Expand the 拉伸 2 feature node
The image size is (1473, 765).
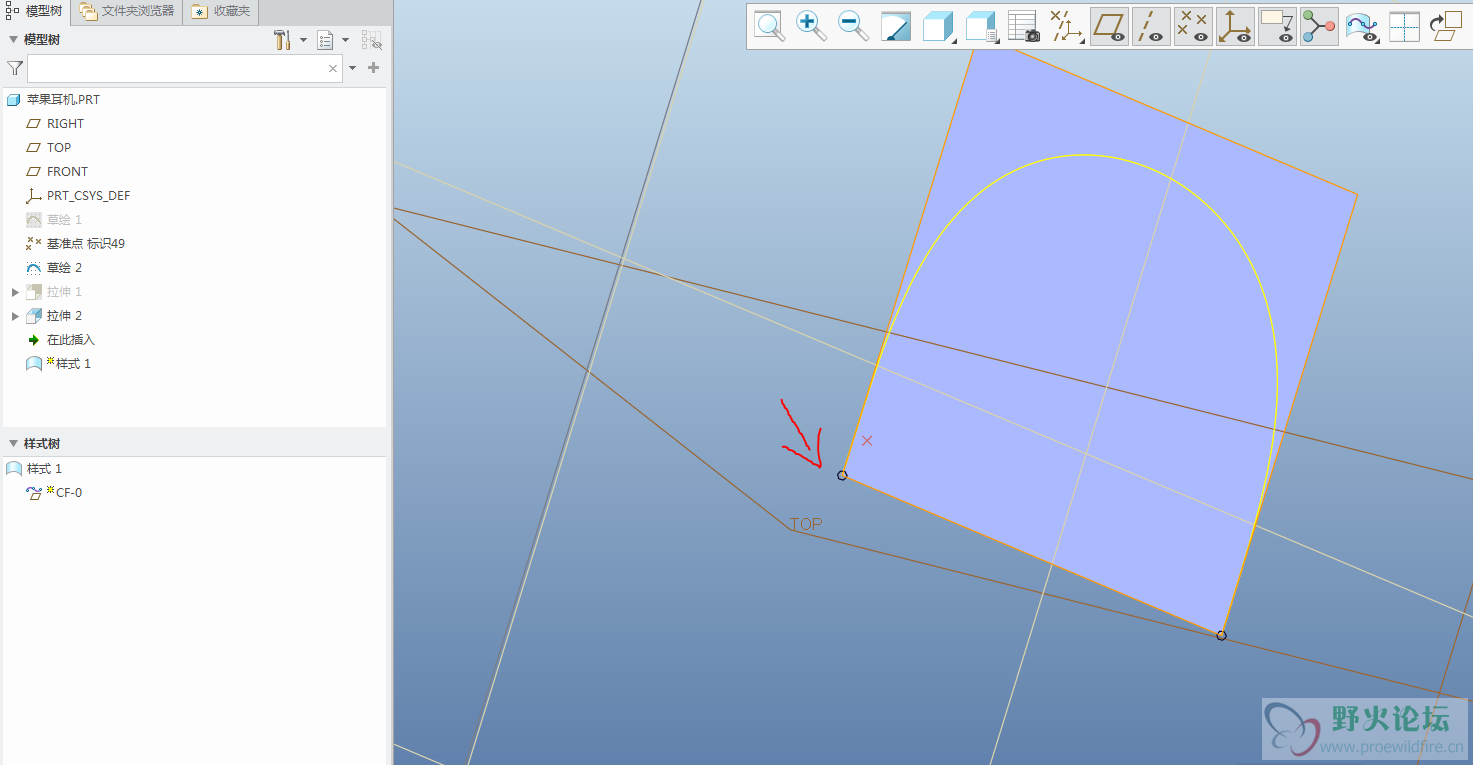[x=15, y=316]
